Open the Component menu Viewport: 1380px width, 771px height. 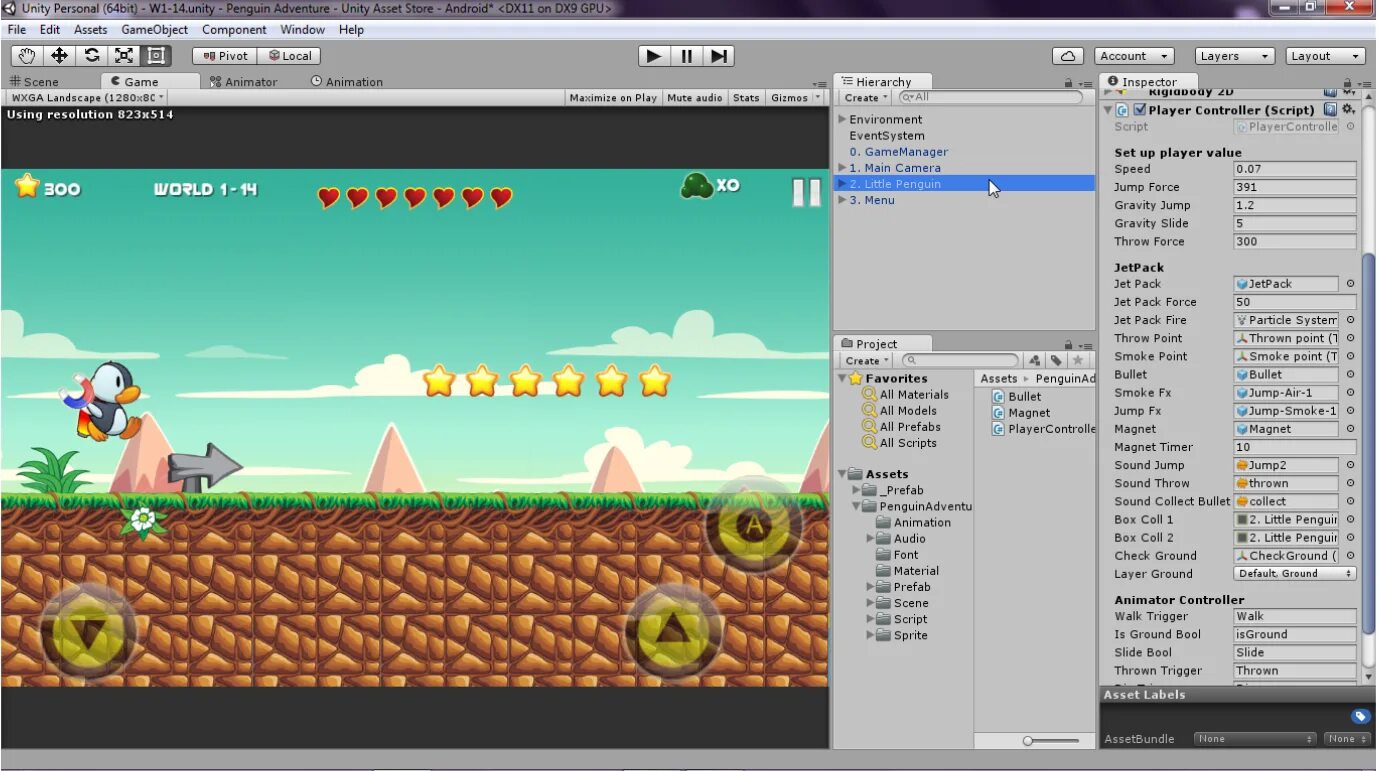(x=234, y=30)
